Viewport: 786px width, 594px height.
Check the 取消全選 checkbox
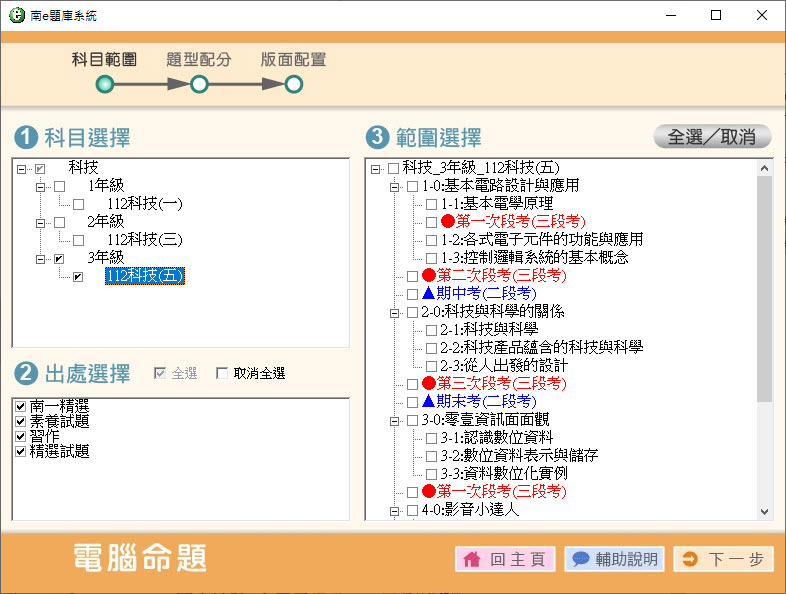(222, 373)
